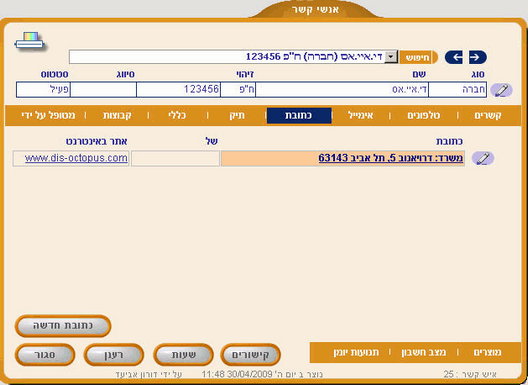Viewport: 528px width, 385px height.
Task: Go to next contact with right arrow
Action: (x=477, y=57)
